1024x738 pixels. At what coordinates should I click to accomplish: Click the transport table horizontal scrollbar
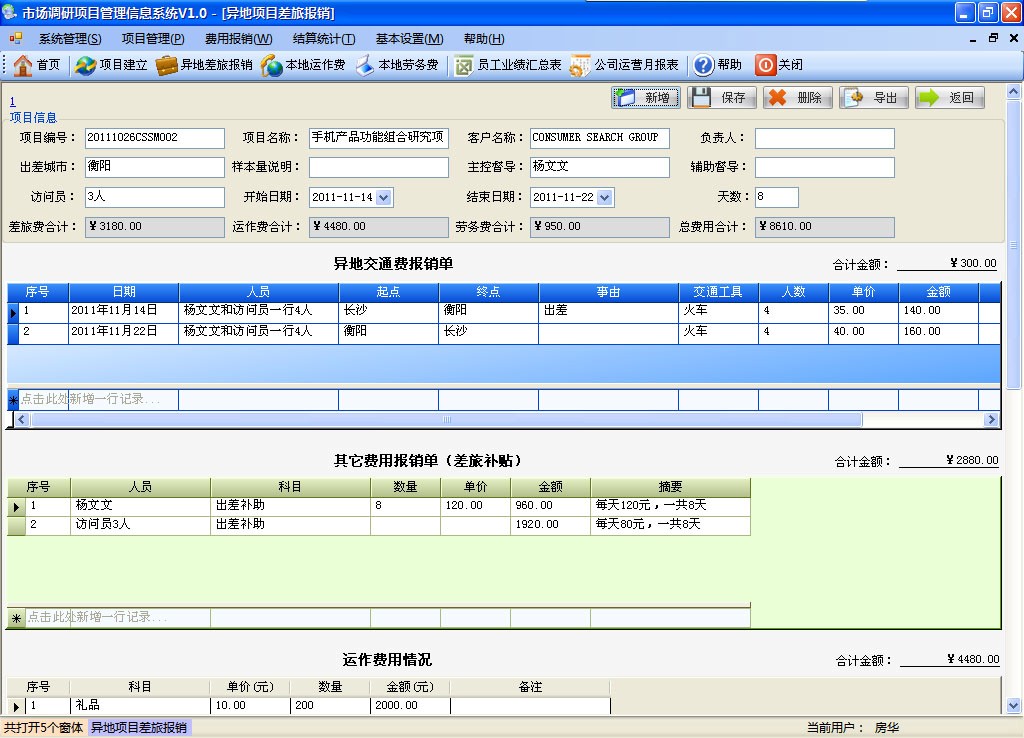click(446, 420)
